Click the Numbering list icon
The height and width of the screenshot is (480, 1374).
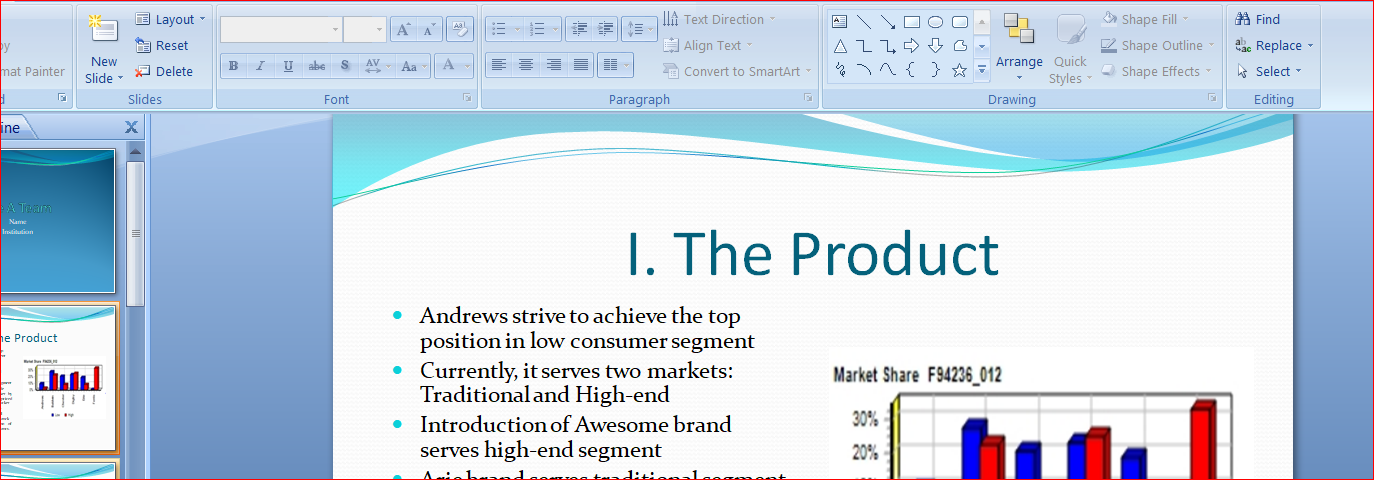tap(537, 29)
